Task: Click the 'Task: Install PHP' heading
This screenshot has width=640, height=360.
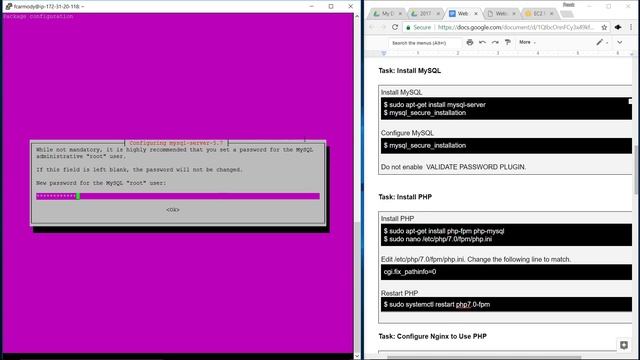Action: 405,197
